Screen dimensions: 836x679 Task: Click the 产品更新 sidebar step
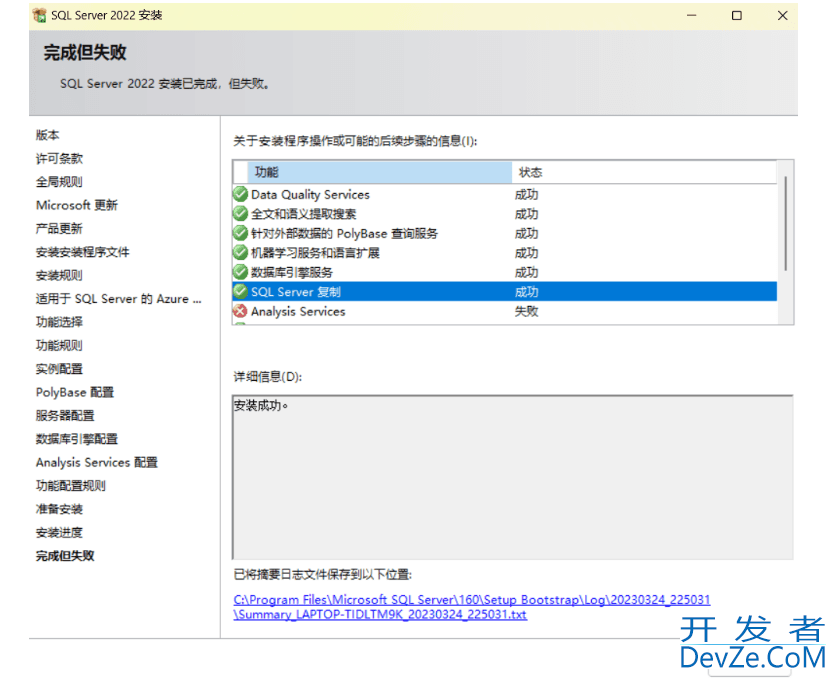[x=59, y=229]
